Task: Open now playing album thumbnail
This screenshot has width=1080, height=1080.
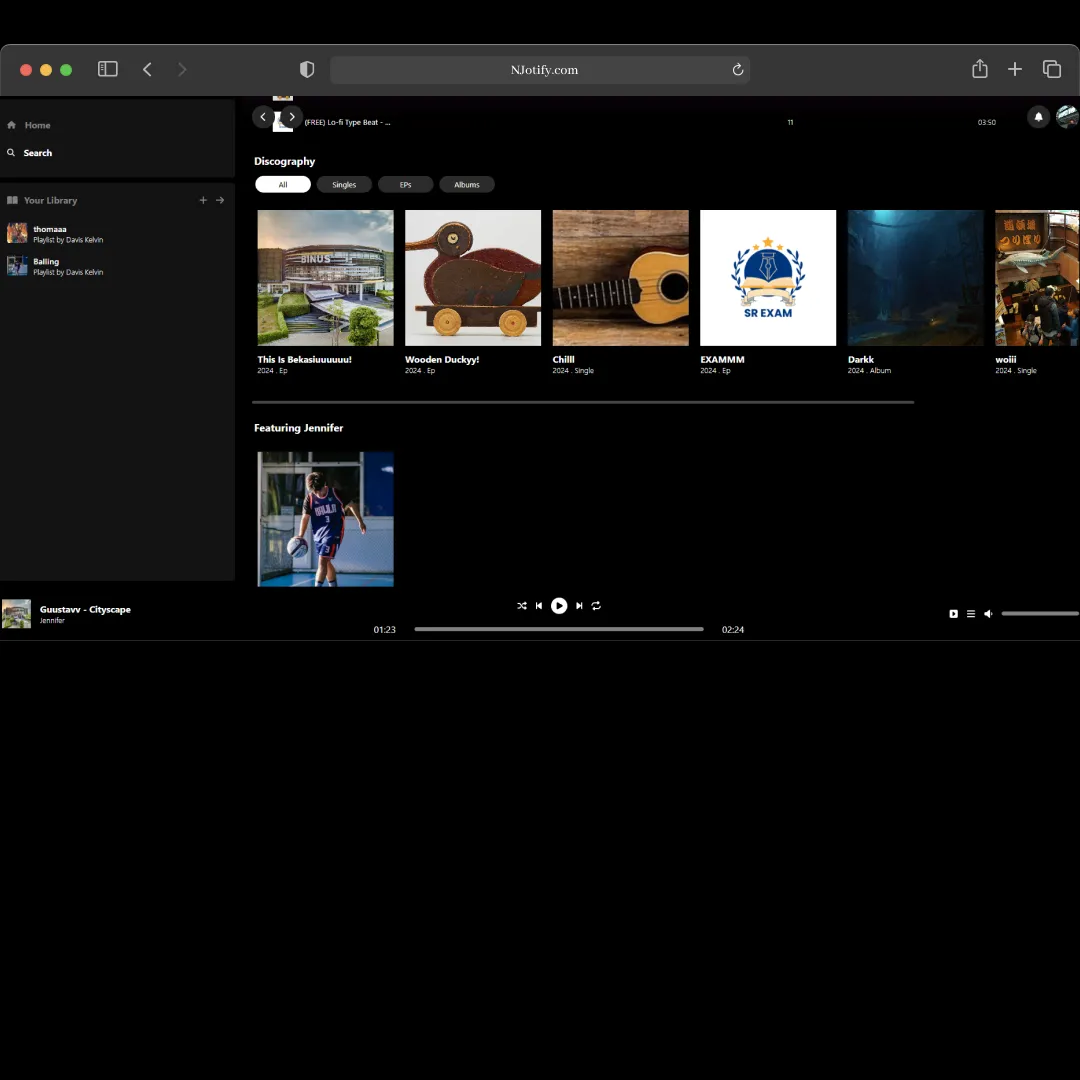Action: tap(17, 614)
